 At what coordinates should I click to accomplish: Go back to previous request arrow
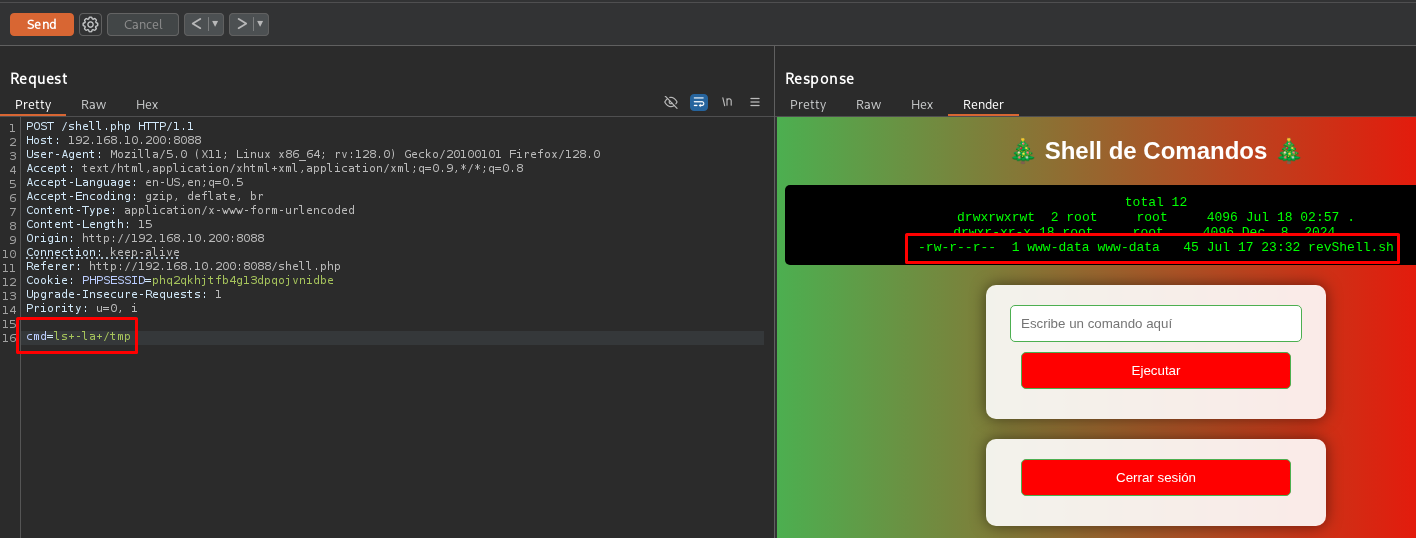196,23
